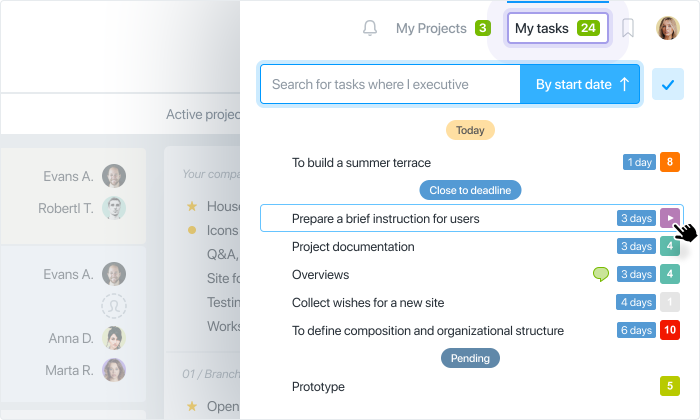Screen dimensions: 700x420
Task: Toggle sort direction with By start date arrow
Action: click(625, 84)
